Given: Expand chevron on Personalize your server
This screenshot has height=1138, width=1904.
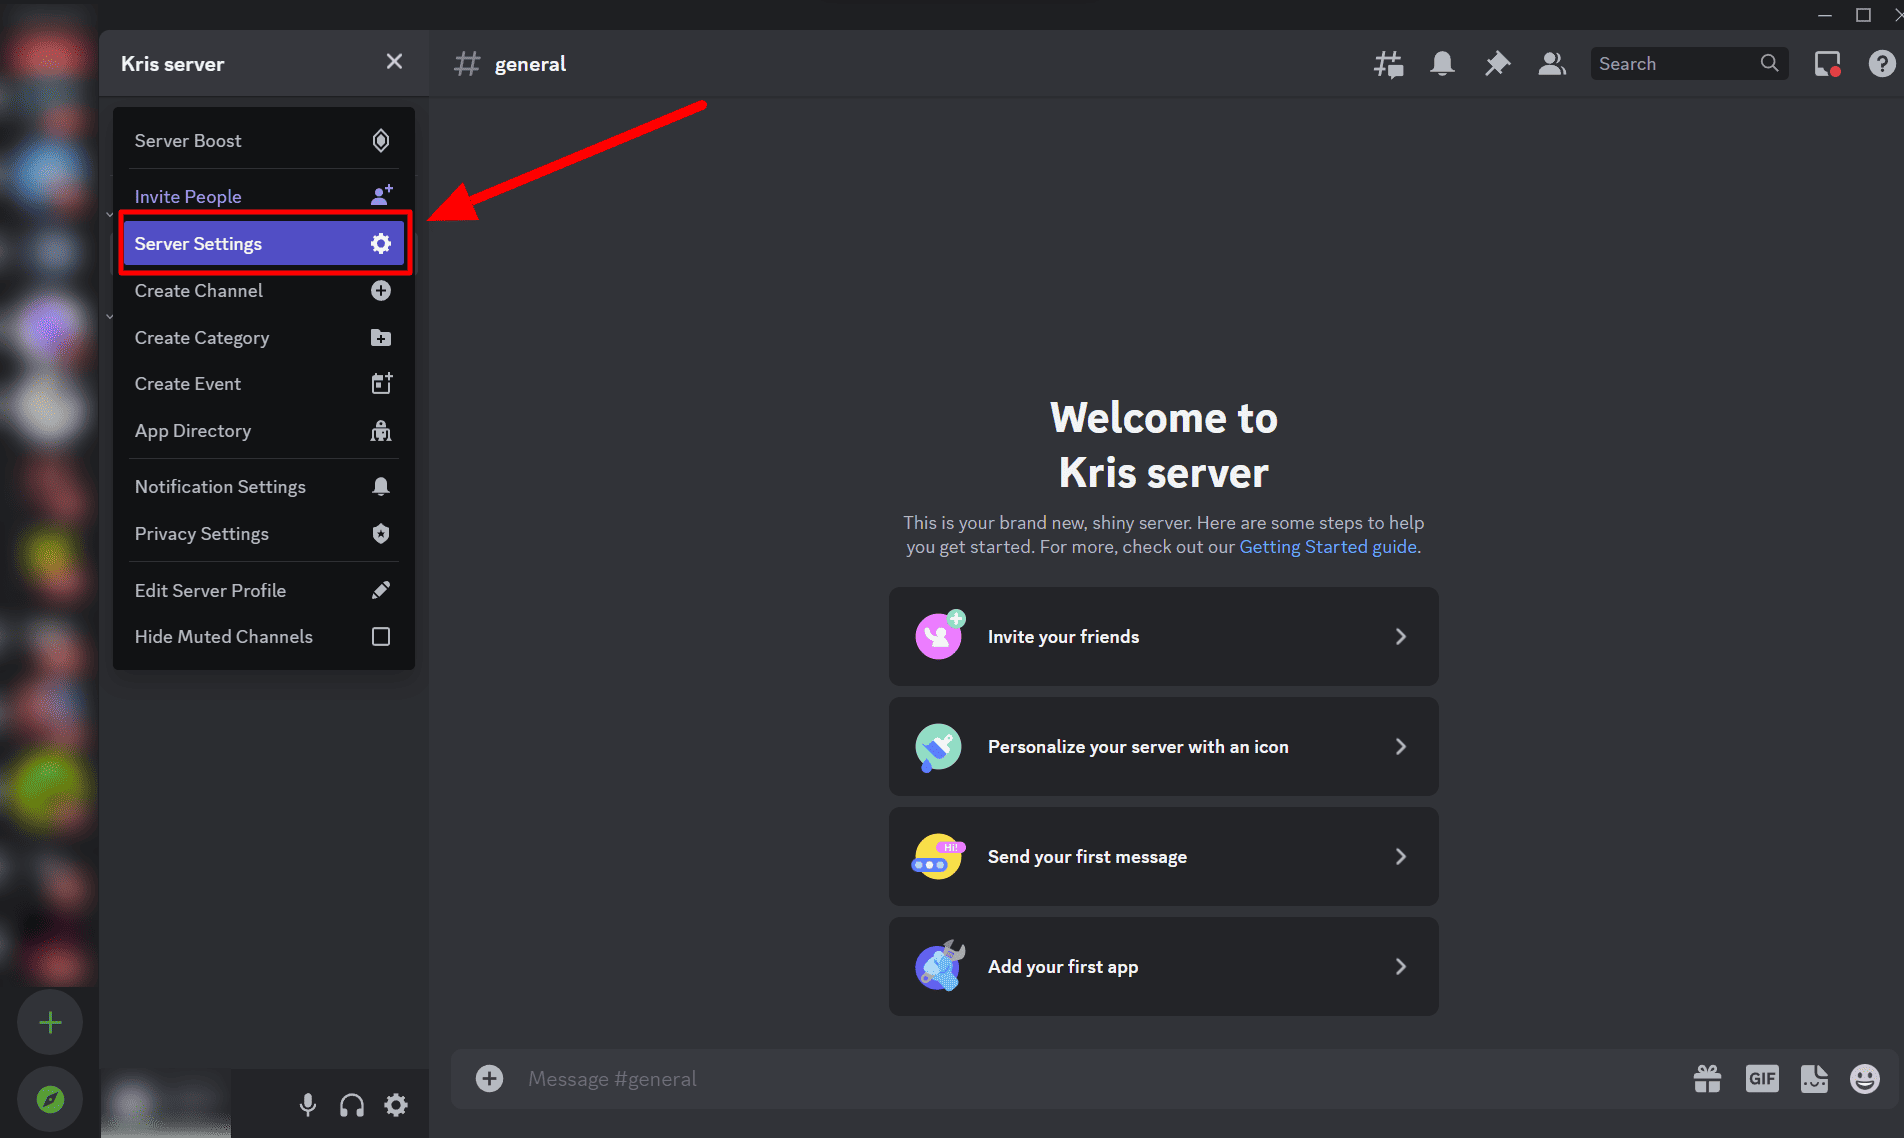Looking at the screenshot, I should [x=1401, y=747].
